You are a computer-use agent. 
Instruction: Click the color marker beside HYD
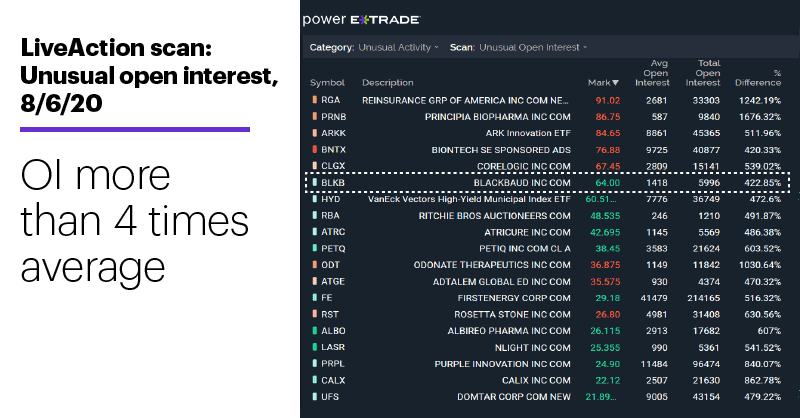[x=315, y=199]
